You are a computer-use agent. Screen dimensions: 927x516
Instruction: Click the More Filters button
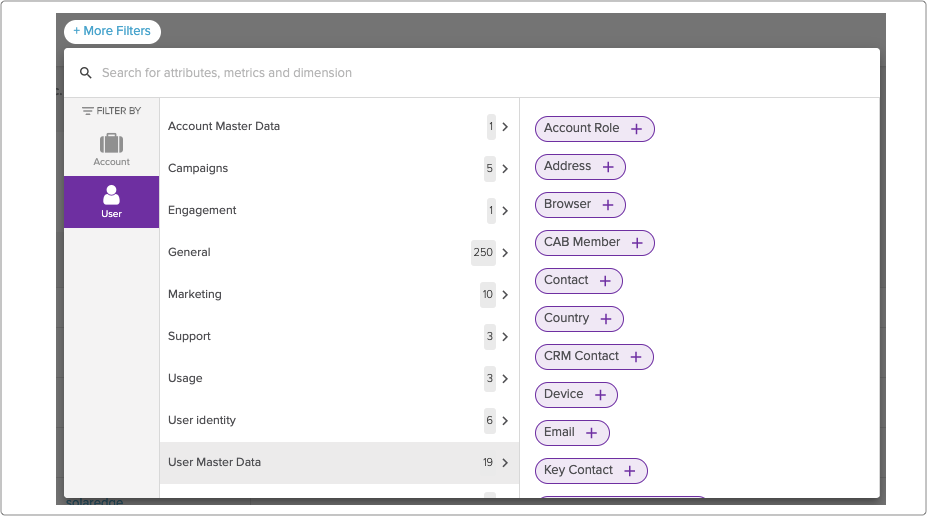(112, 31)
